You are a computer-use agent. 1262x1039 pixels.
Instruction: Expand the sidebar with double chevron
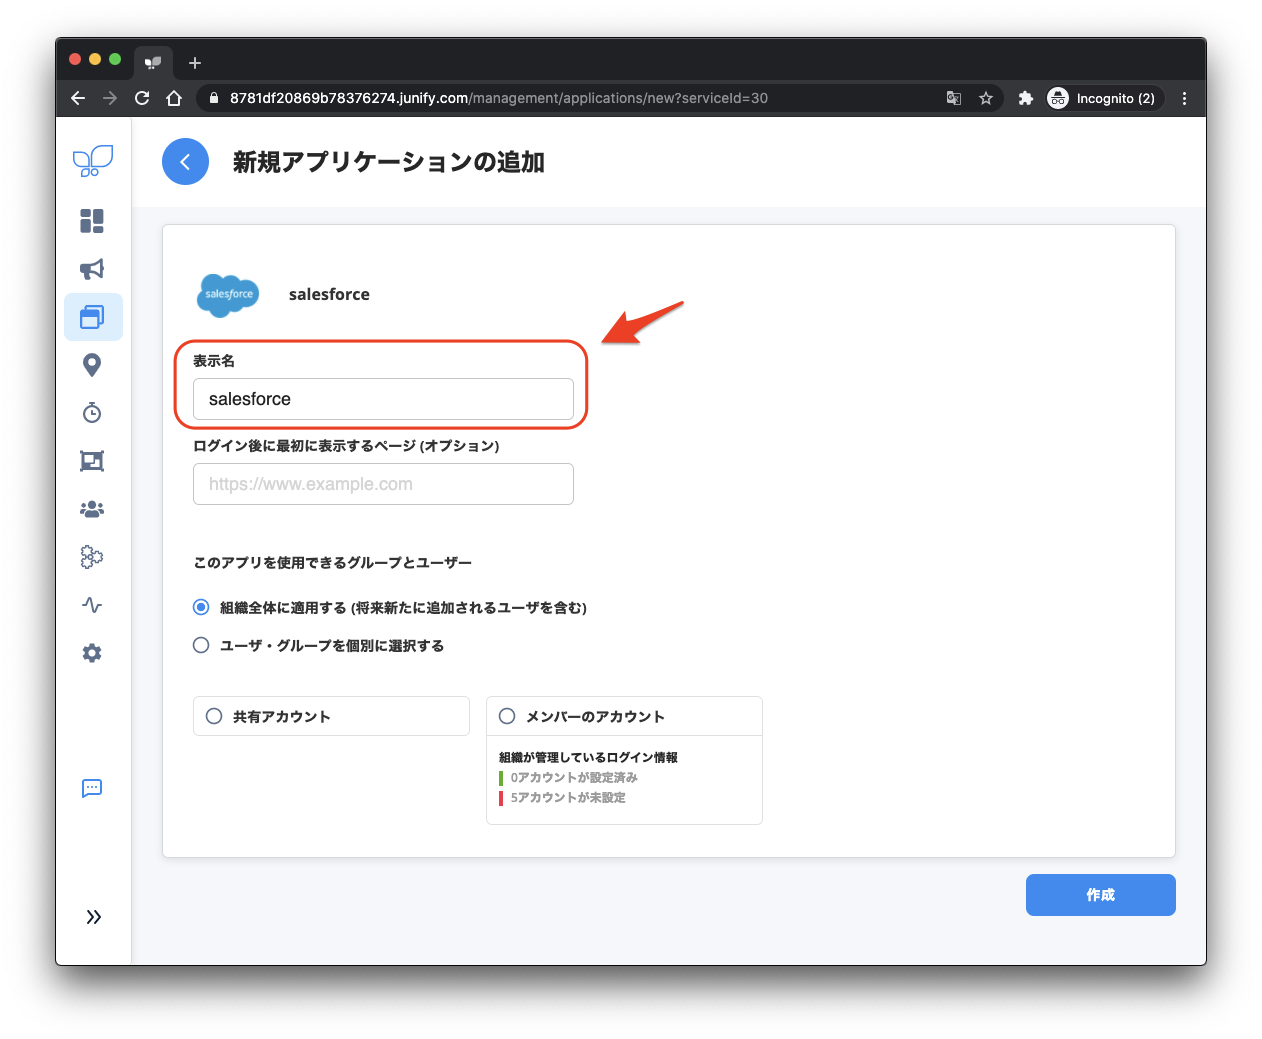(x=93, y=917)
